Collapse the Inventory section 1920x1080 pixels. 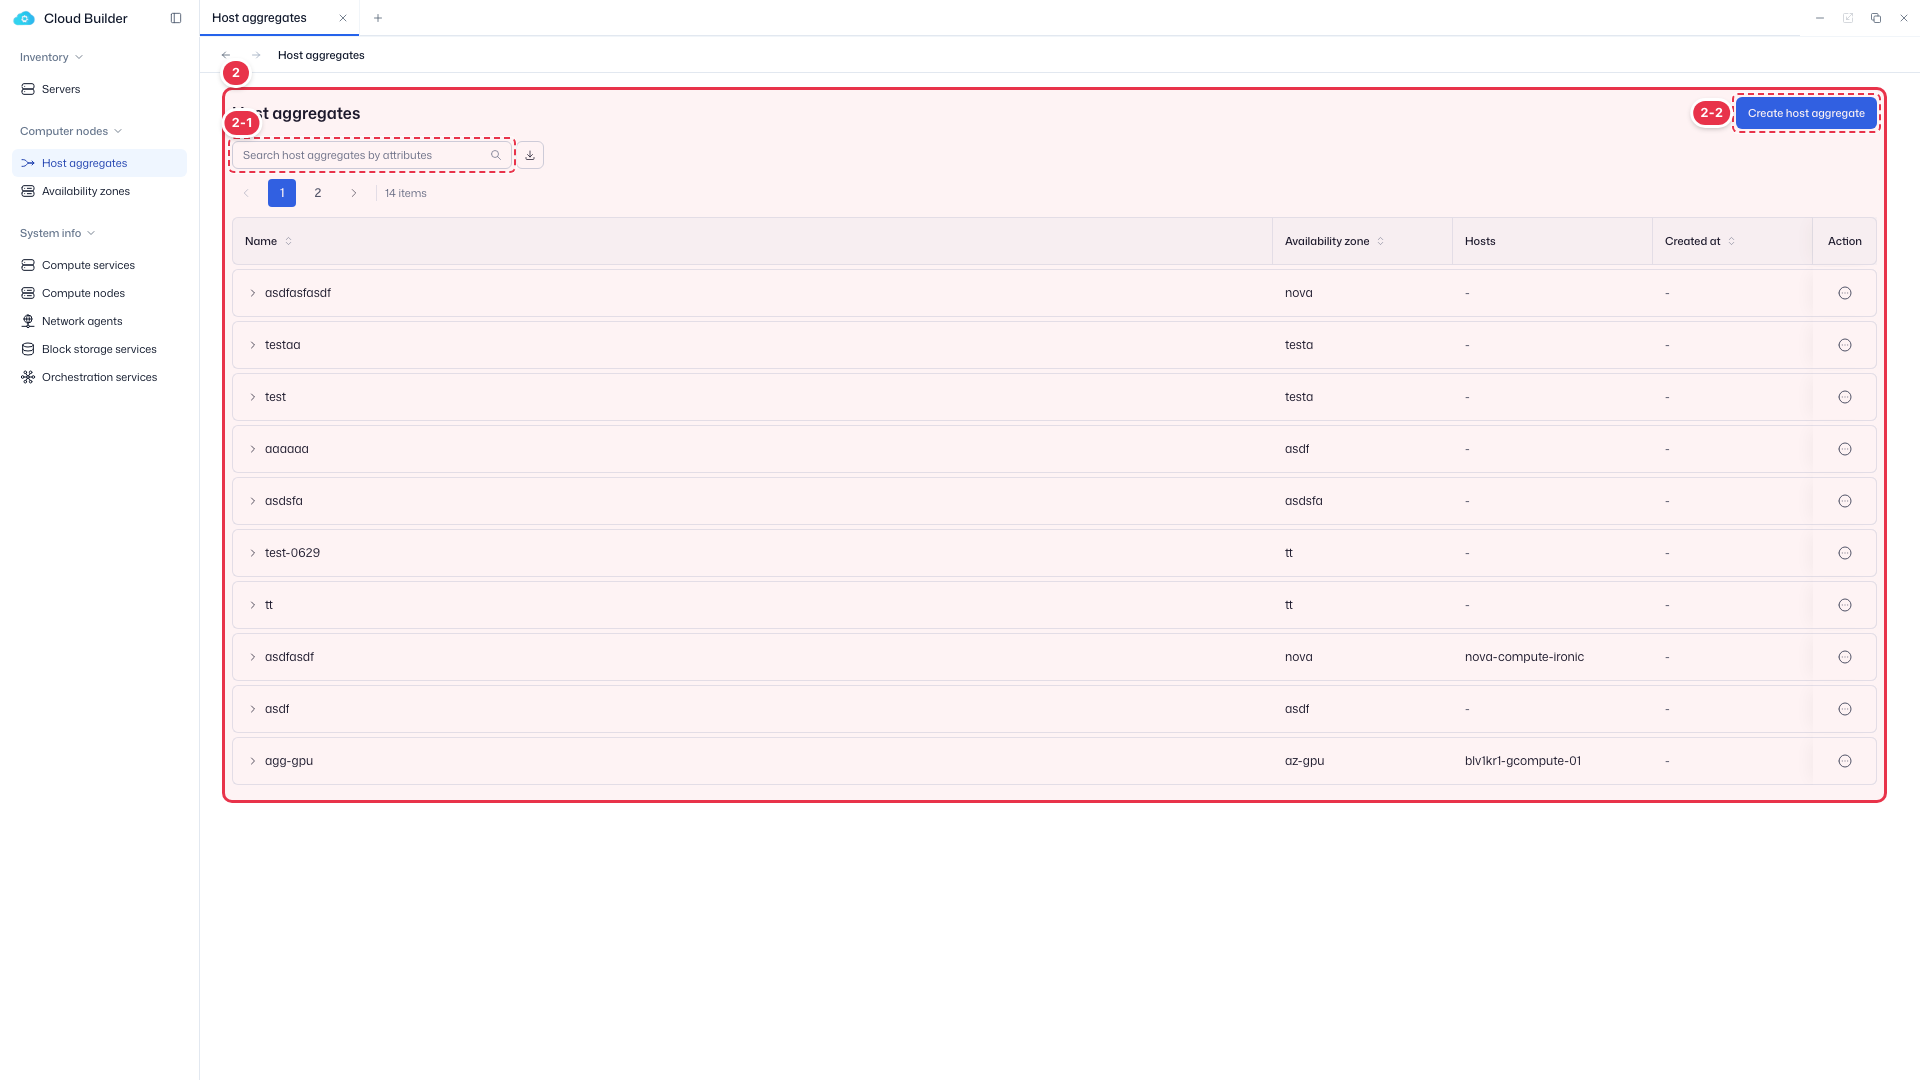(x=51, y=57)
